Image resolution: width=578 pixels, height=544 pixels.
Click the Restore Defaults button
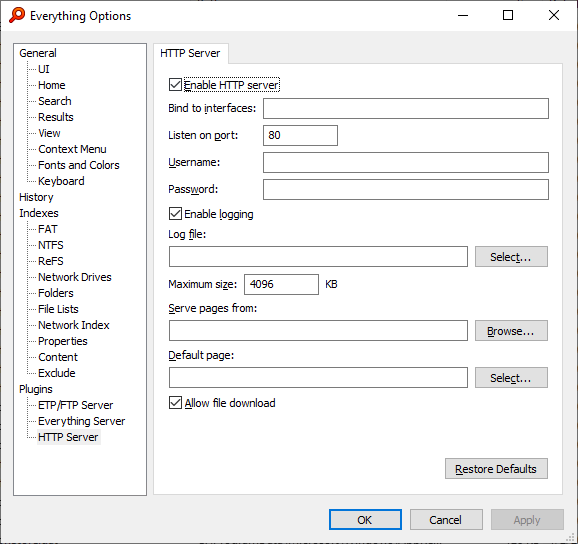pyautogui.click(x=496, y=469)
